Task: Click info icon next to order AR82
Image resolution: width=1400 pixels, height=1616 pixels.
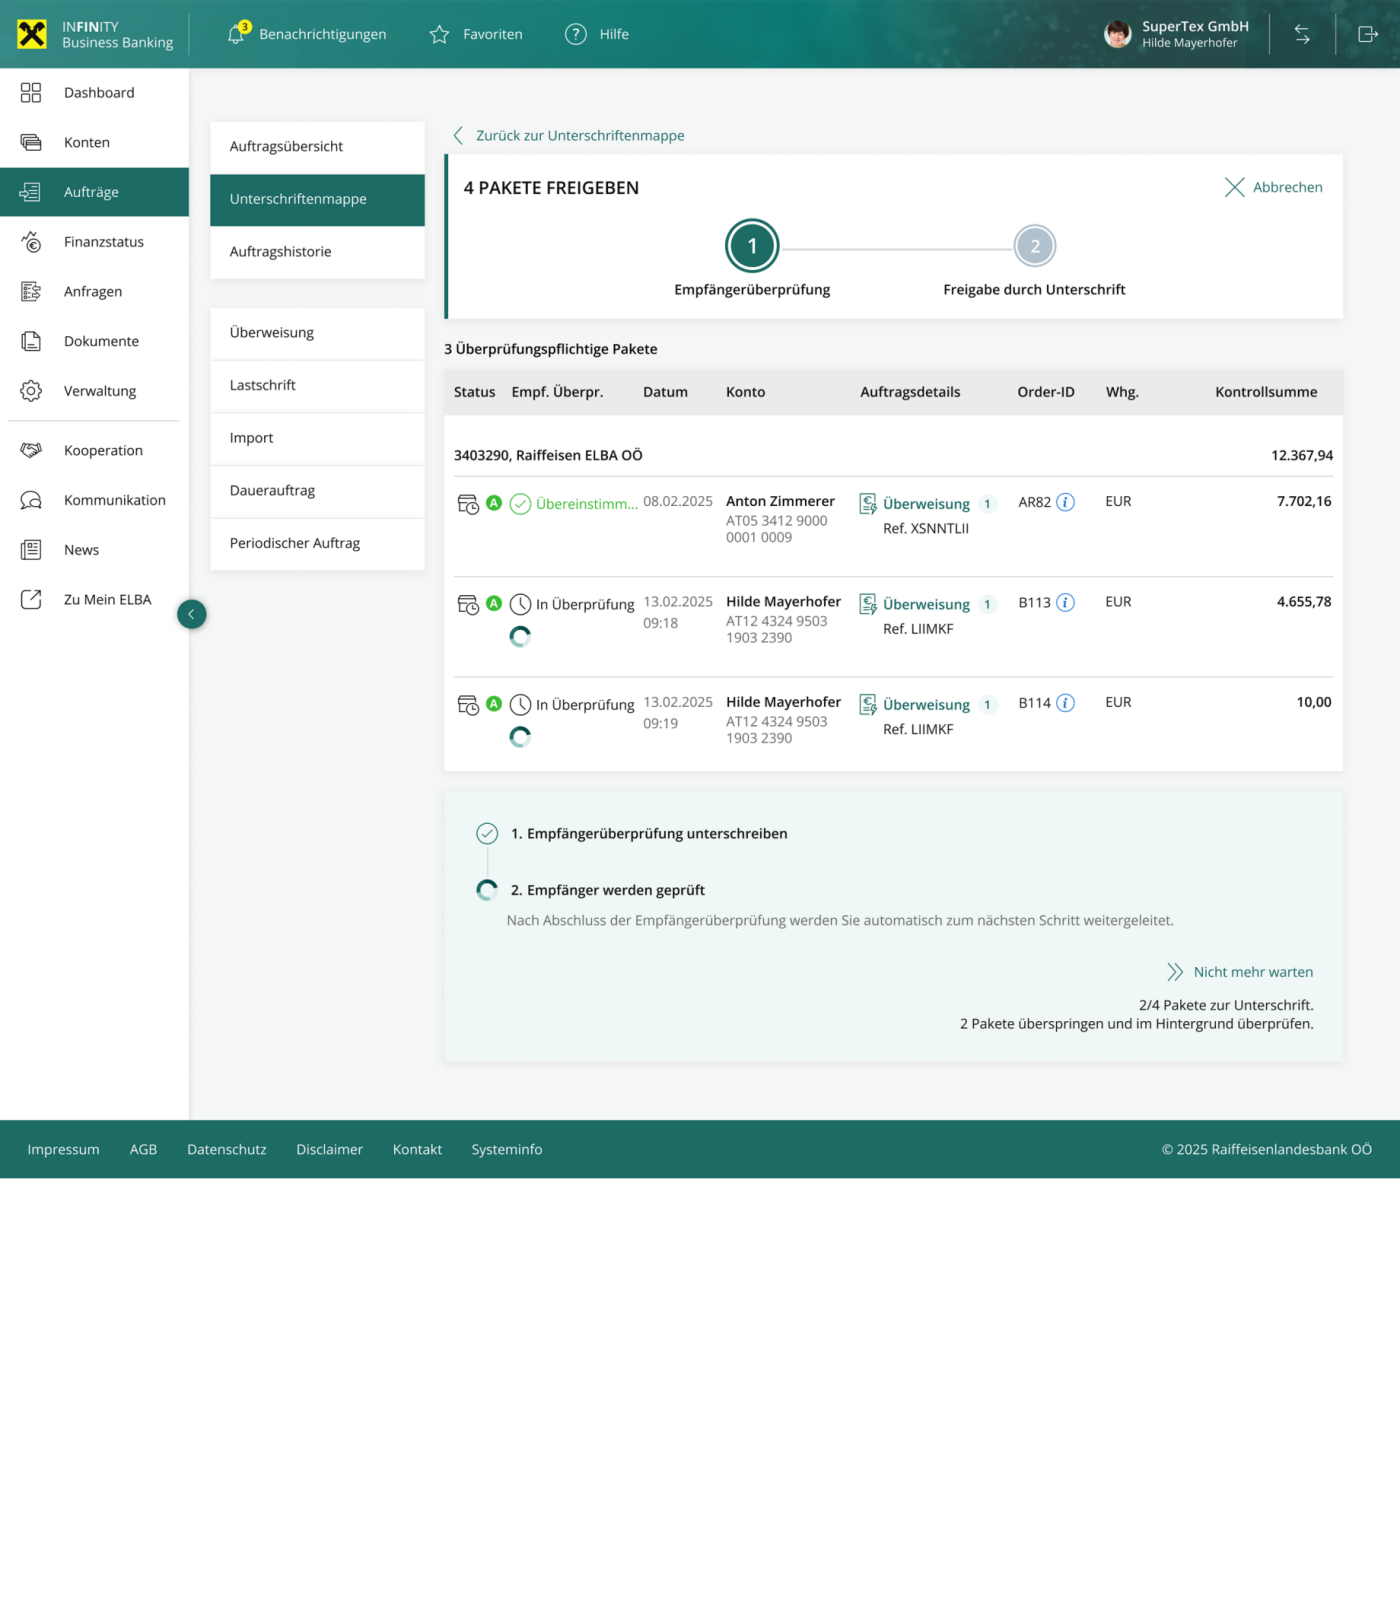Action: click(1066, 502)
